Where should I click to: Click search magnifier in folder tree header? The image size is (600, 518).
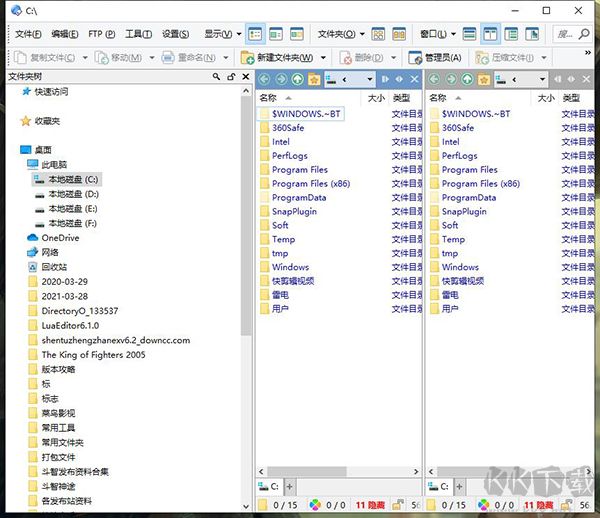click(216, 77)
